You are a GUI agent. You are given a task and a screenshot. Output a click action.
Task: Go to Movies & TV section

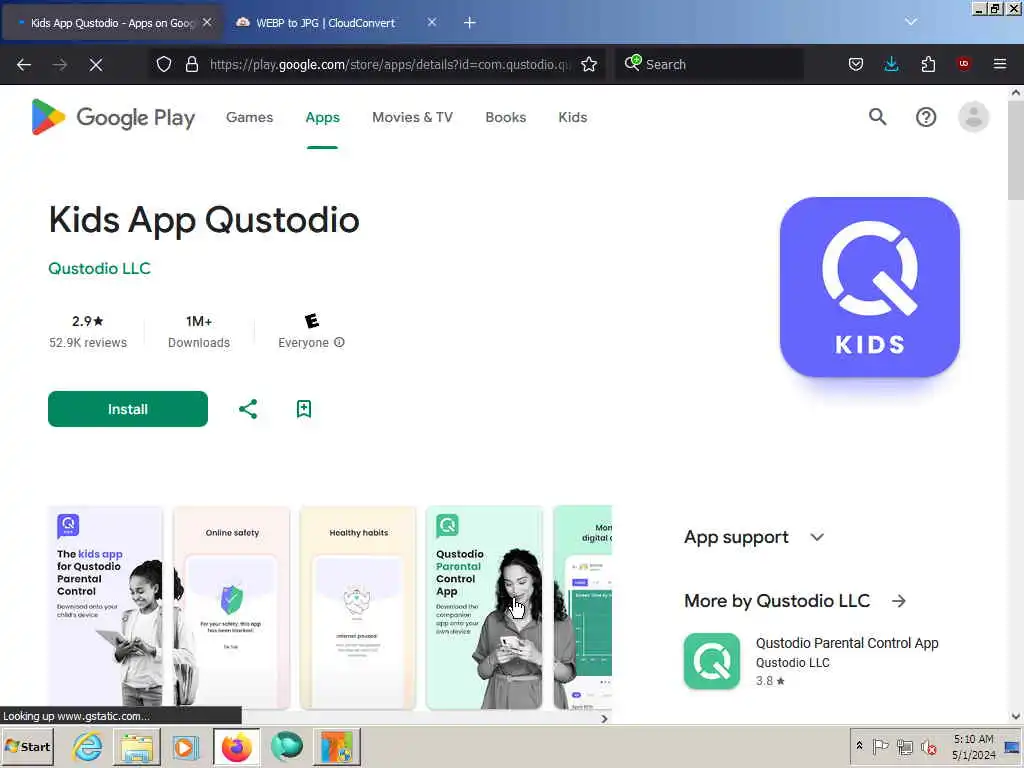pos(412,118)
